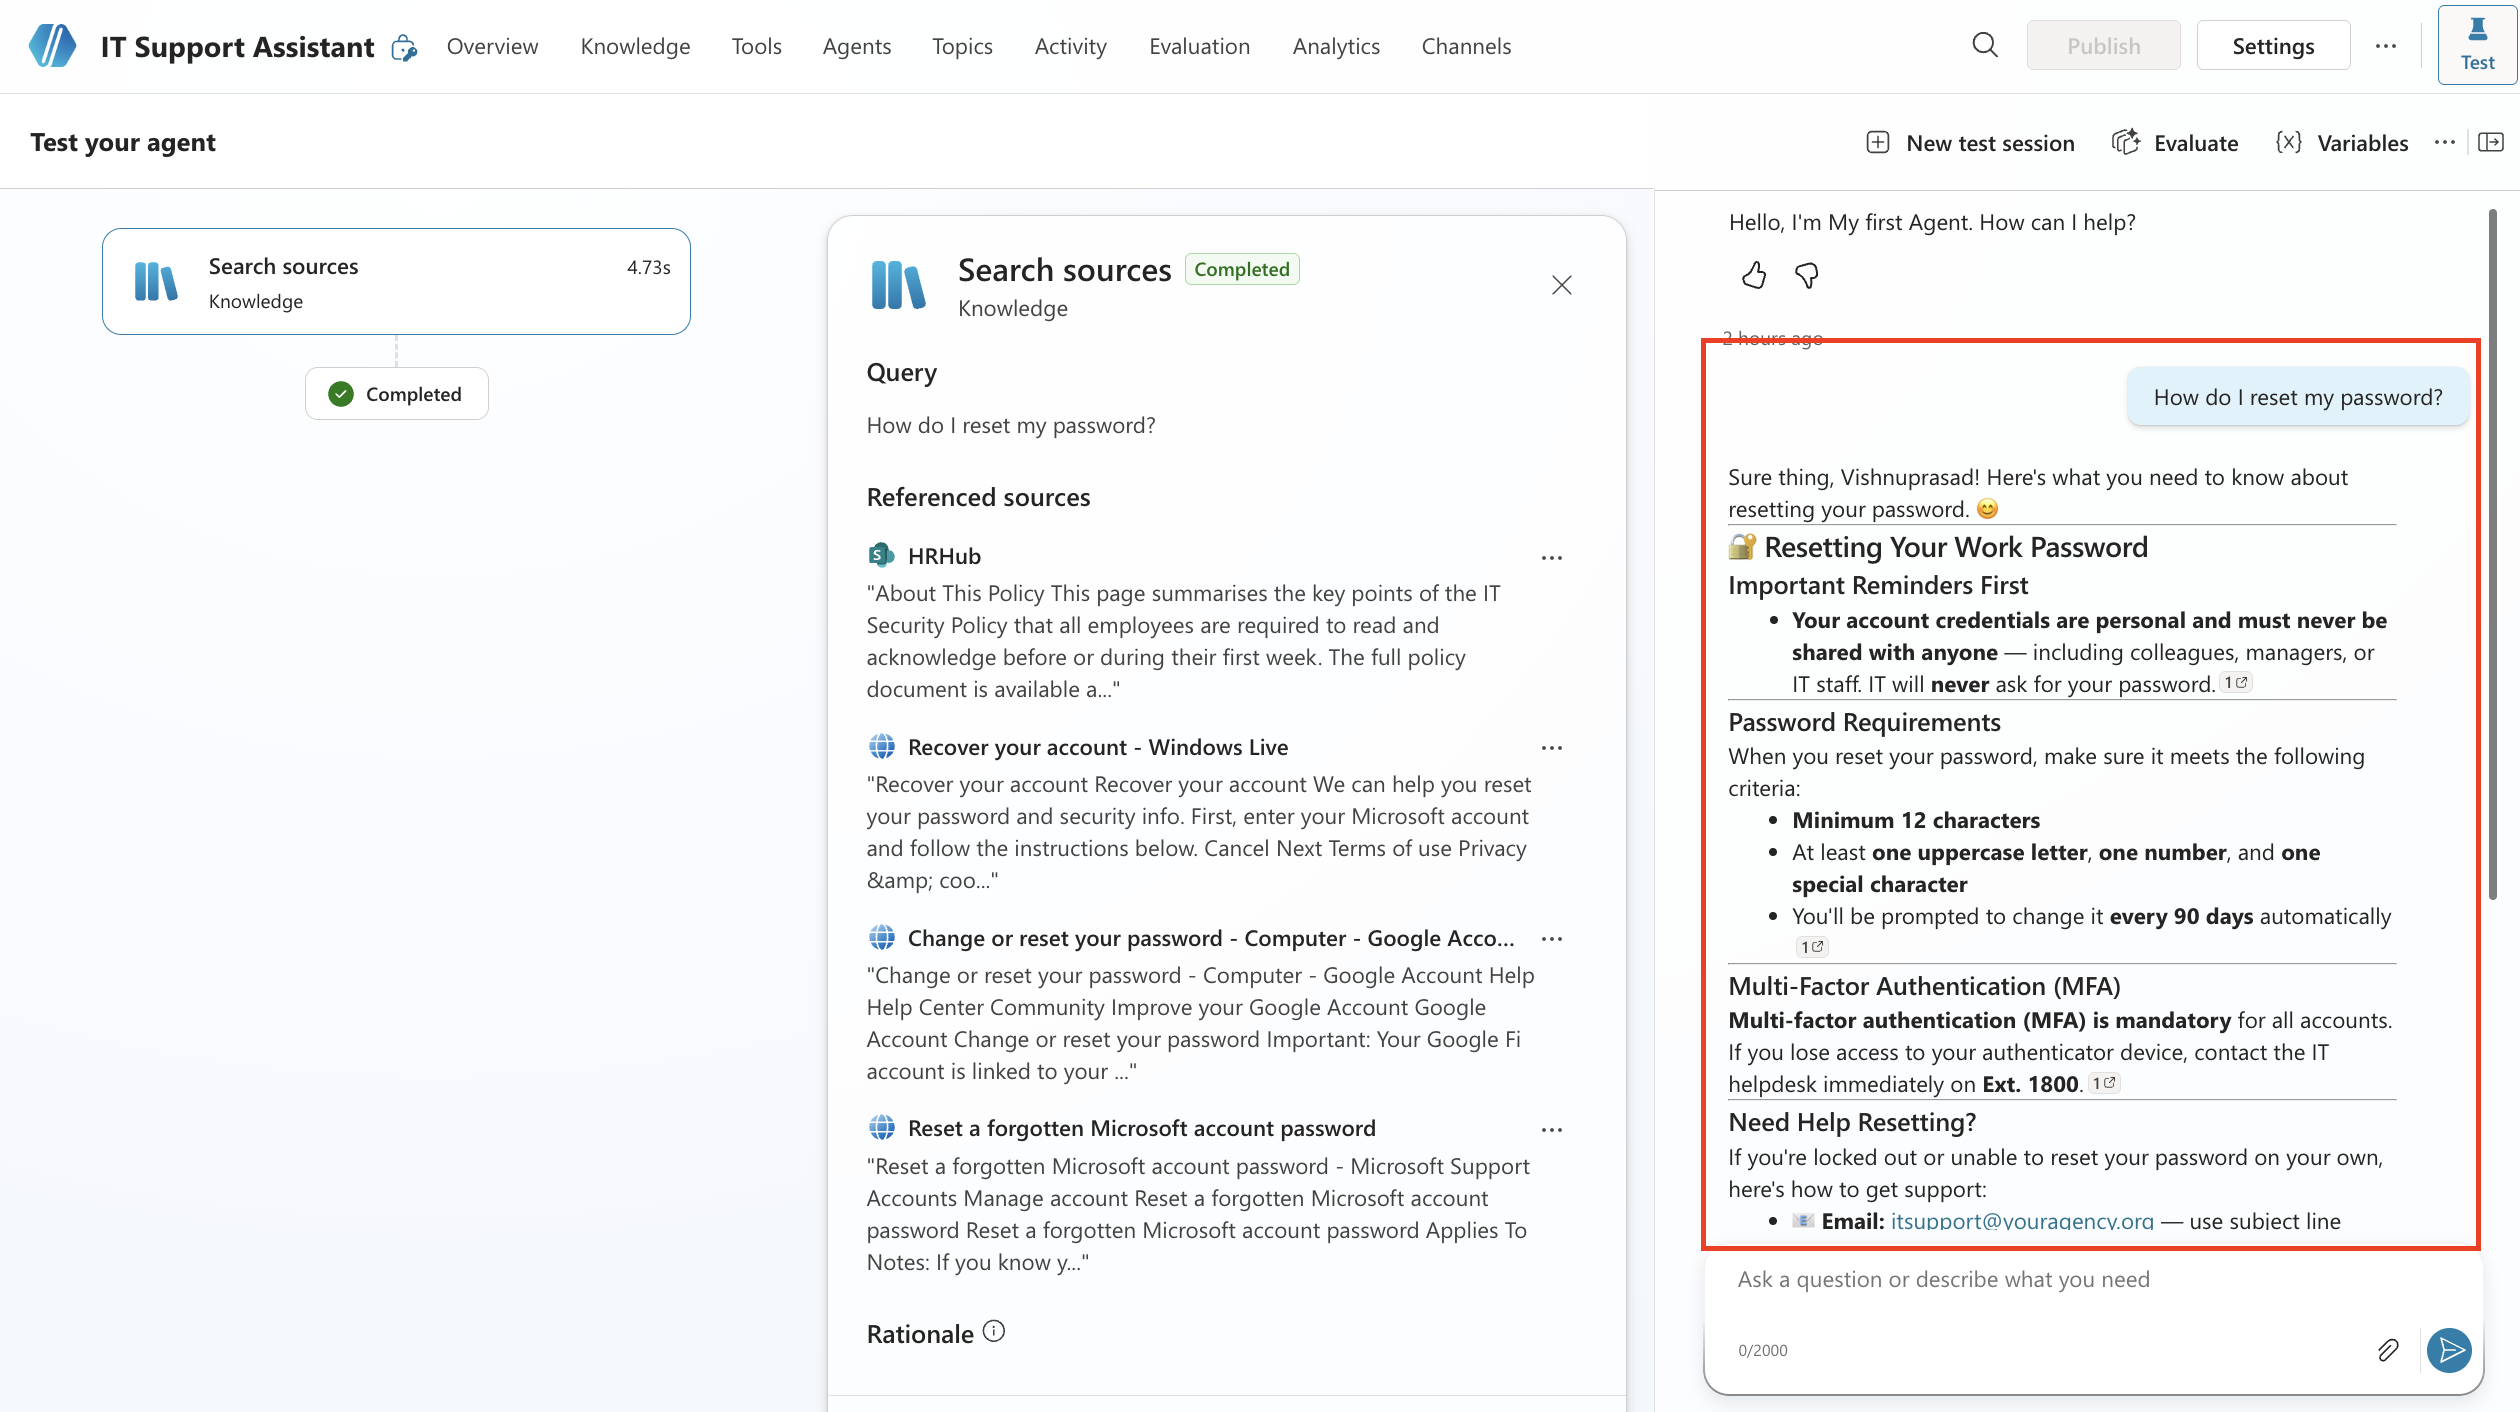This screenshot has height=1412, width=2520.
Task: Open the Reset a forgotten Microsoft account password source
Action: point(1142,1128)
